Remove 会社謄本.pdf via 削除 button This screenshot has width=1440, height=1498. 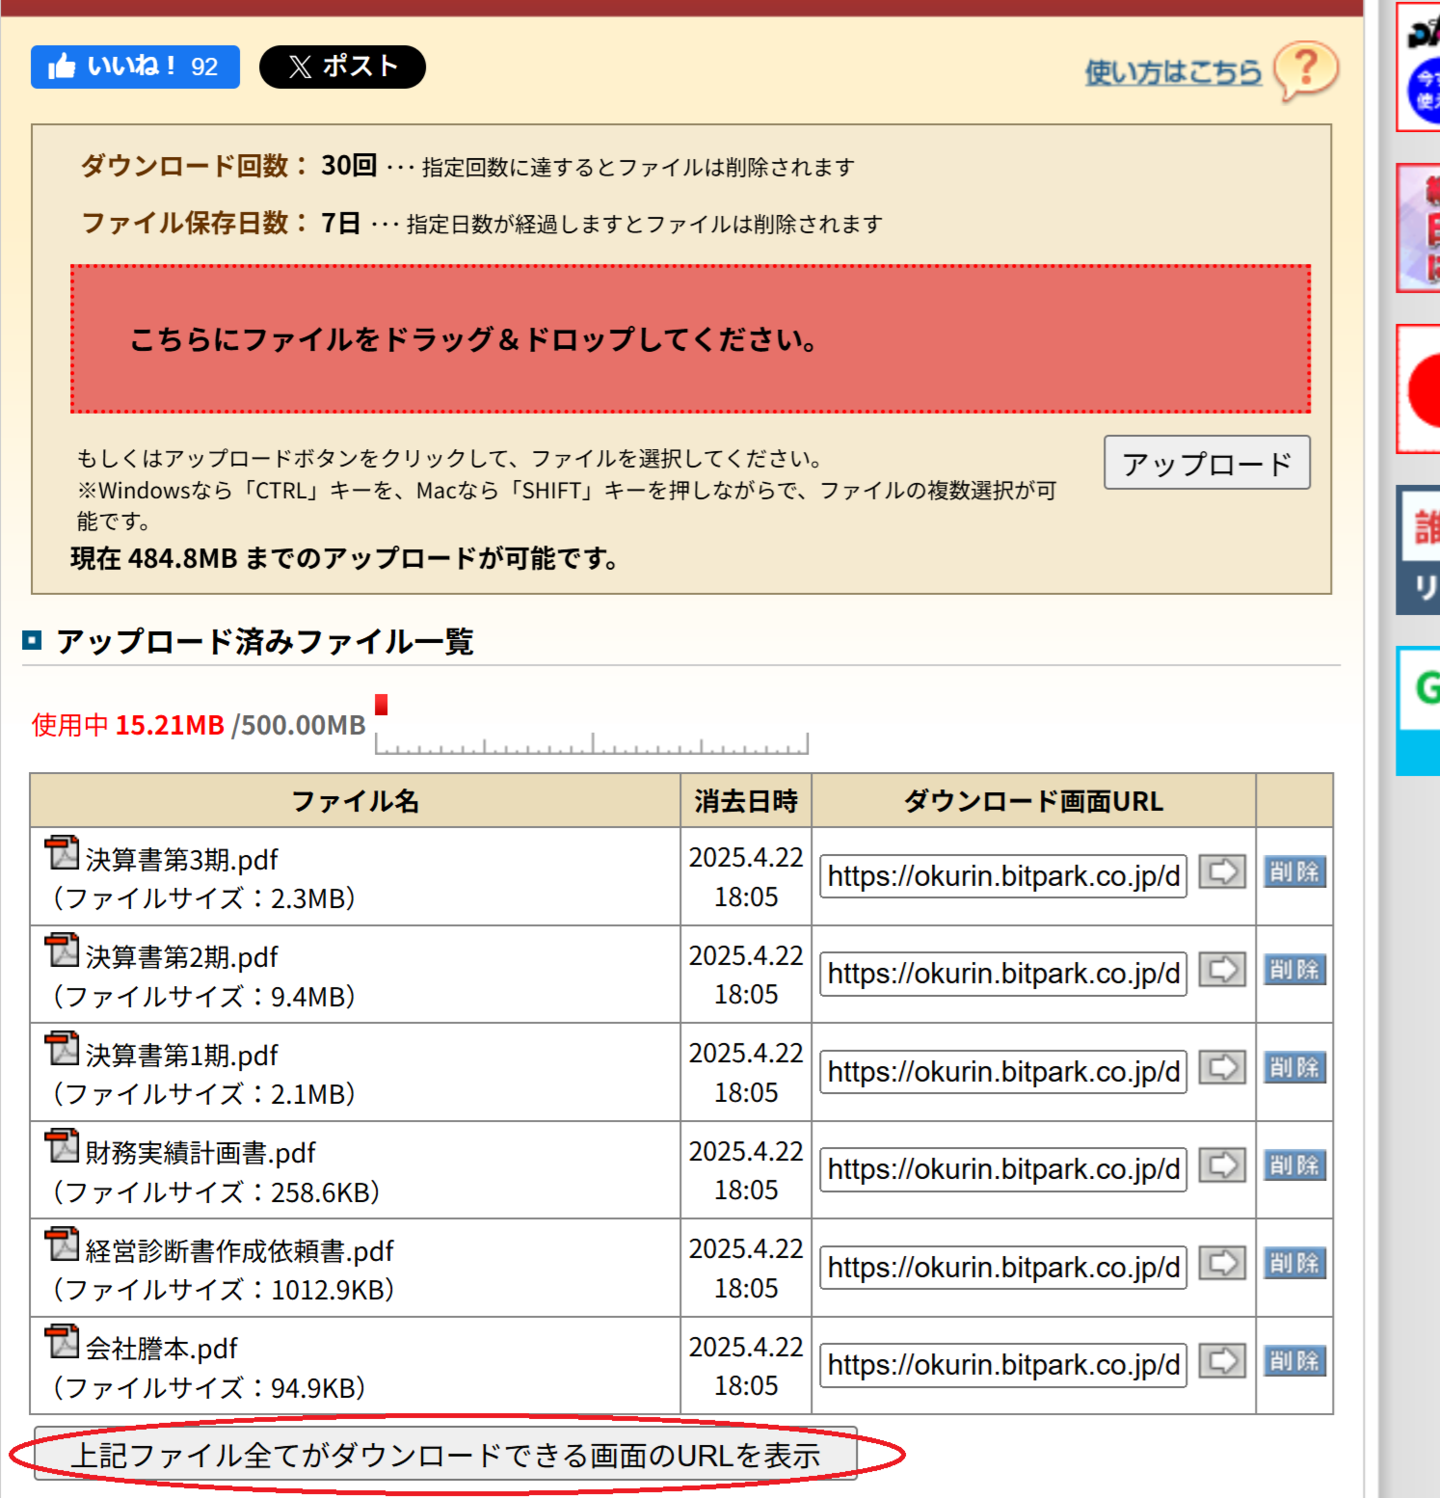(x=1294, y=1362)
